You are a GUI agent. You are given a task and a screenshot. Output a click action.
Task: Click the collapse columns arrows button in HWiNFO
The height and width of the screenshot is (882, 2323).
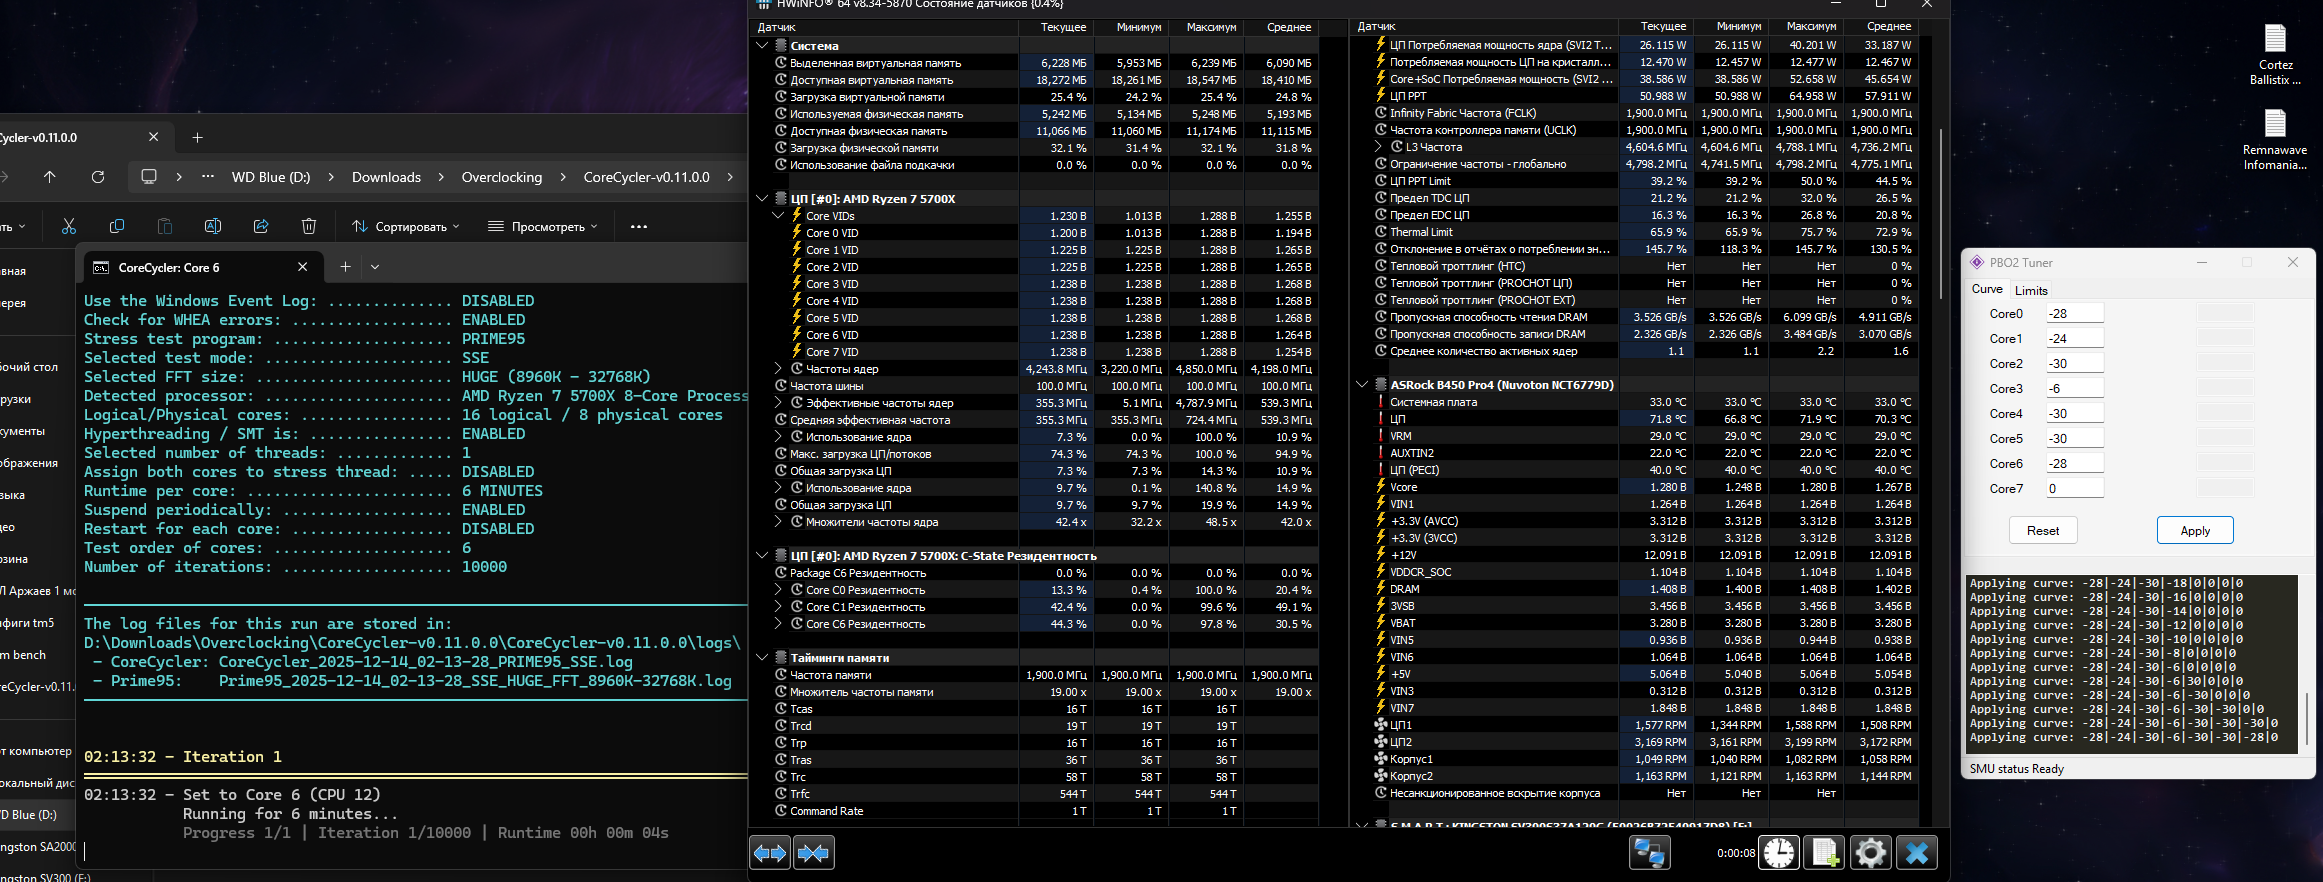pos(814,853)
